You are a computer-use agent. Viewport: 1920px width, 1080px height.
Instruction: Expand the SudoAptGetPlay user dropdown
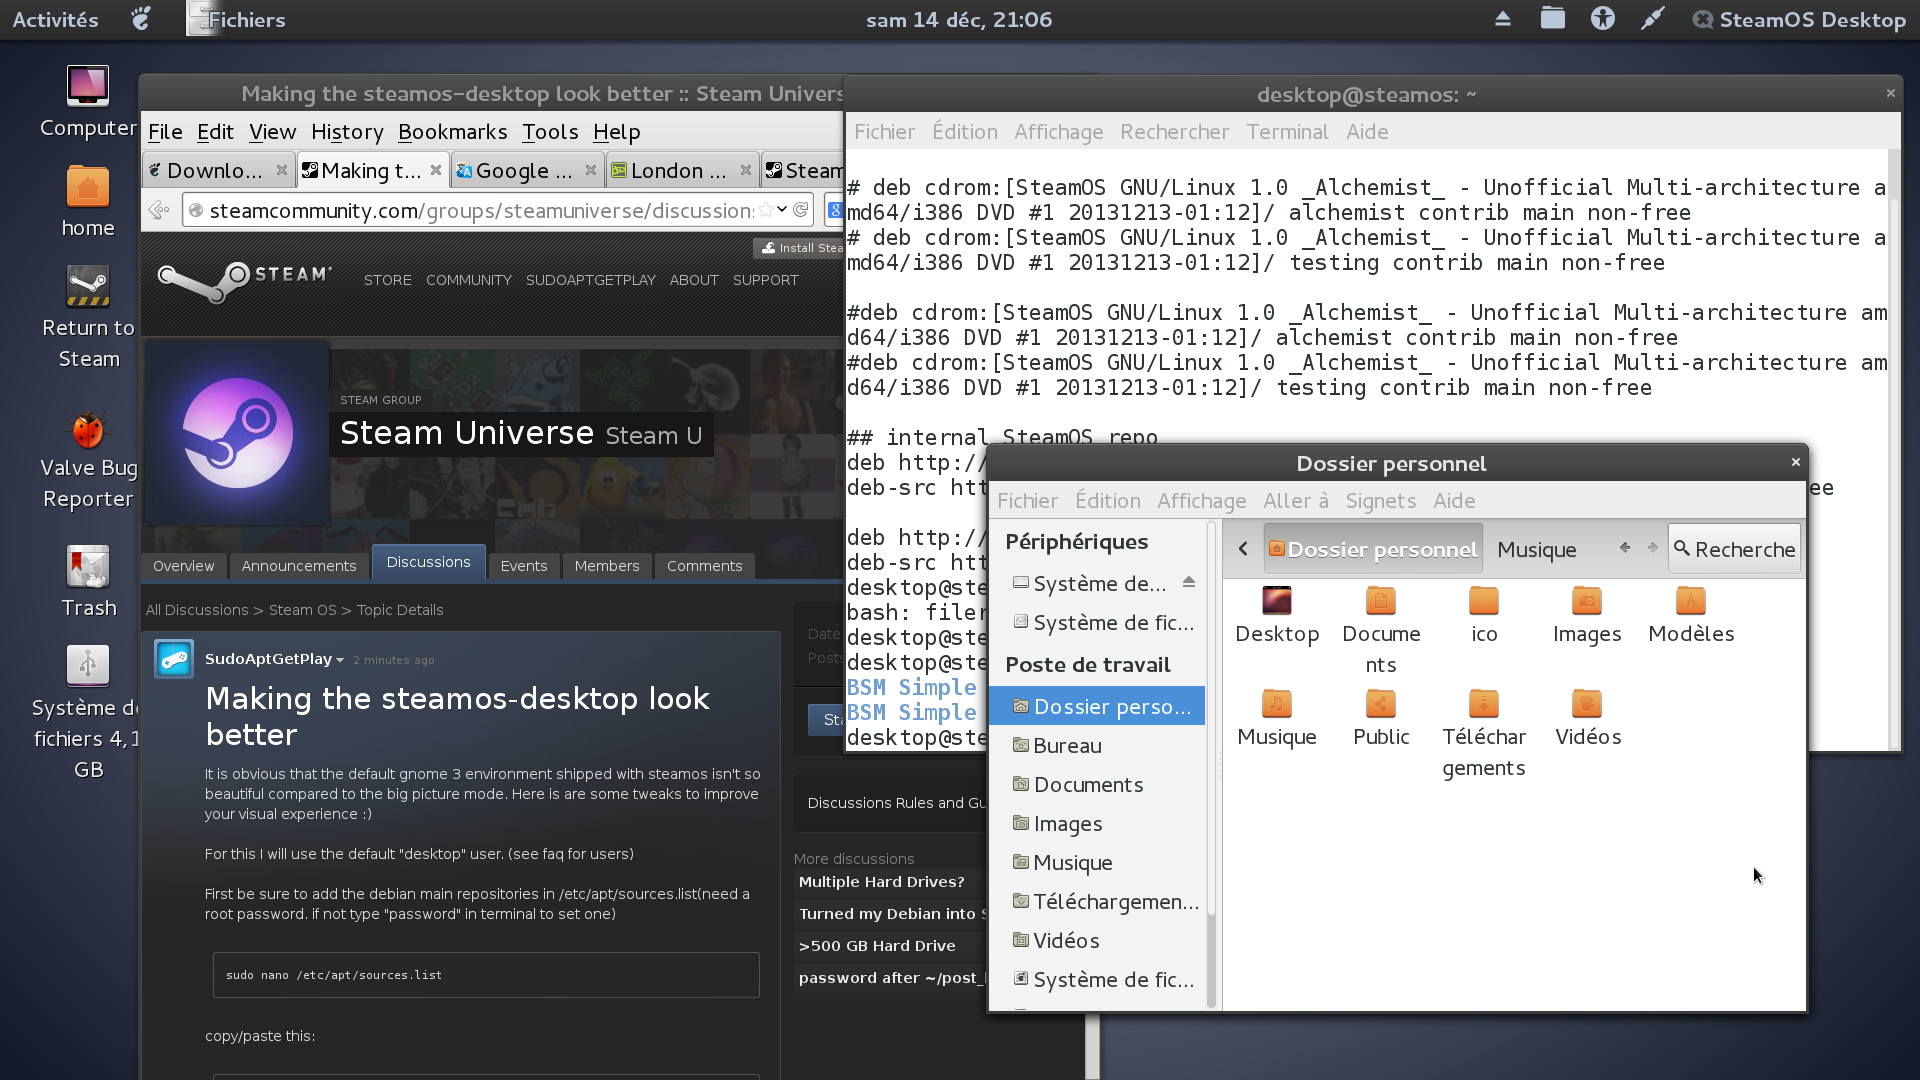(x=340, y=660)
